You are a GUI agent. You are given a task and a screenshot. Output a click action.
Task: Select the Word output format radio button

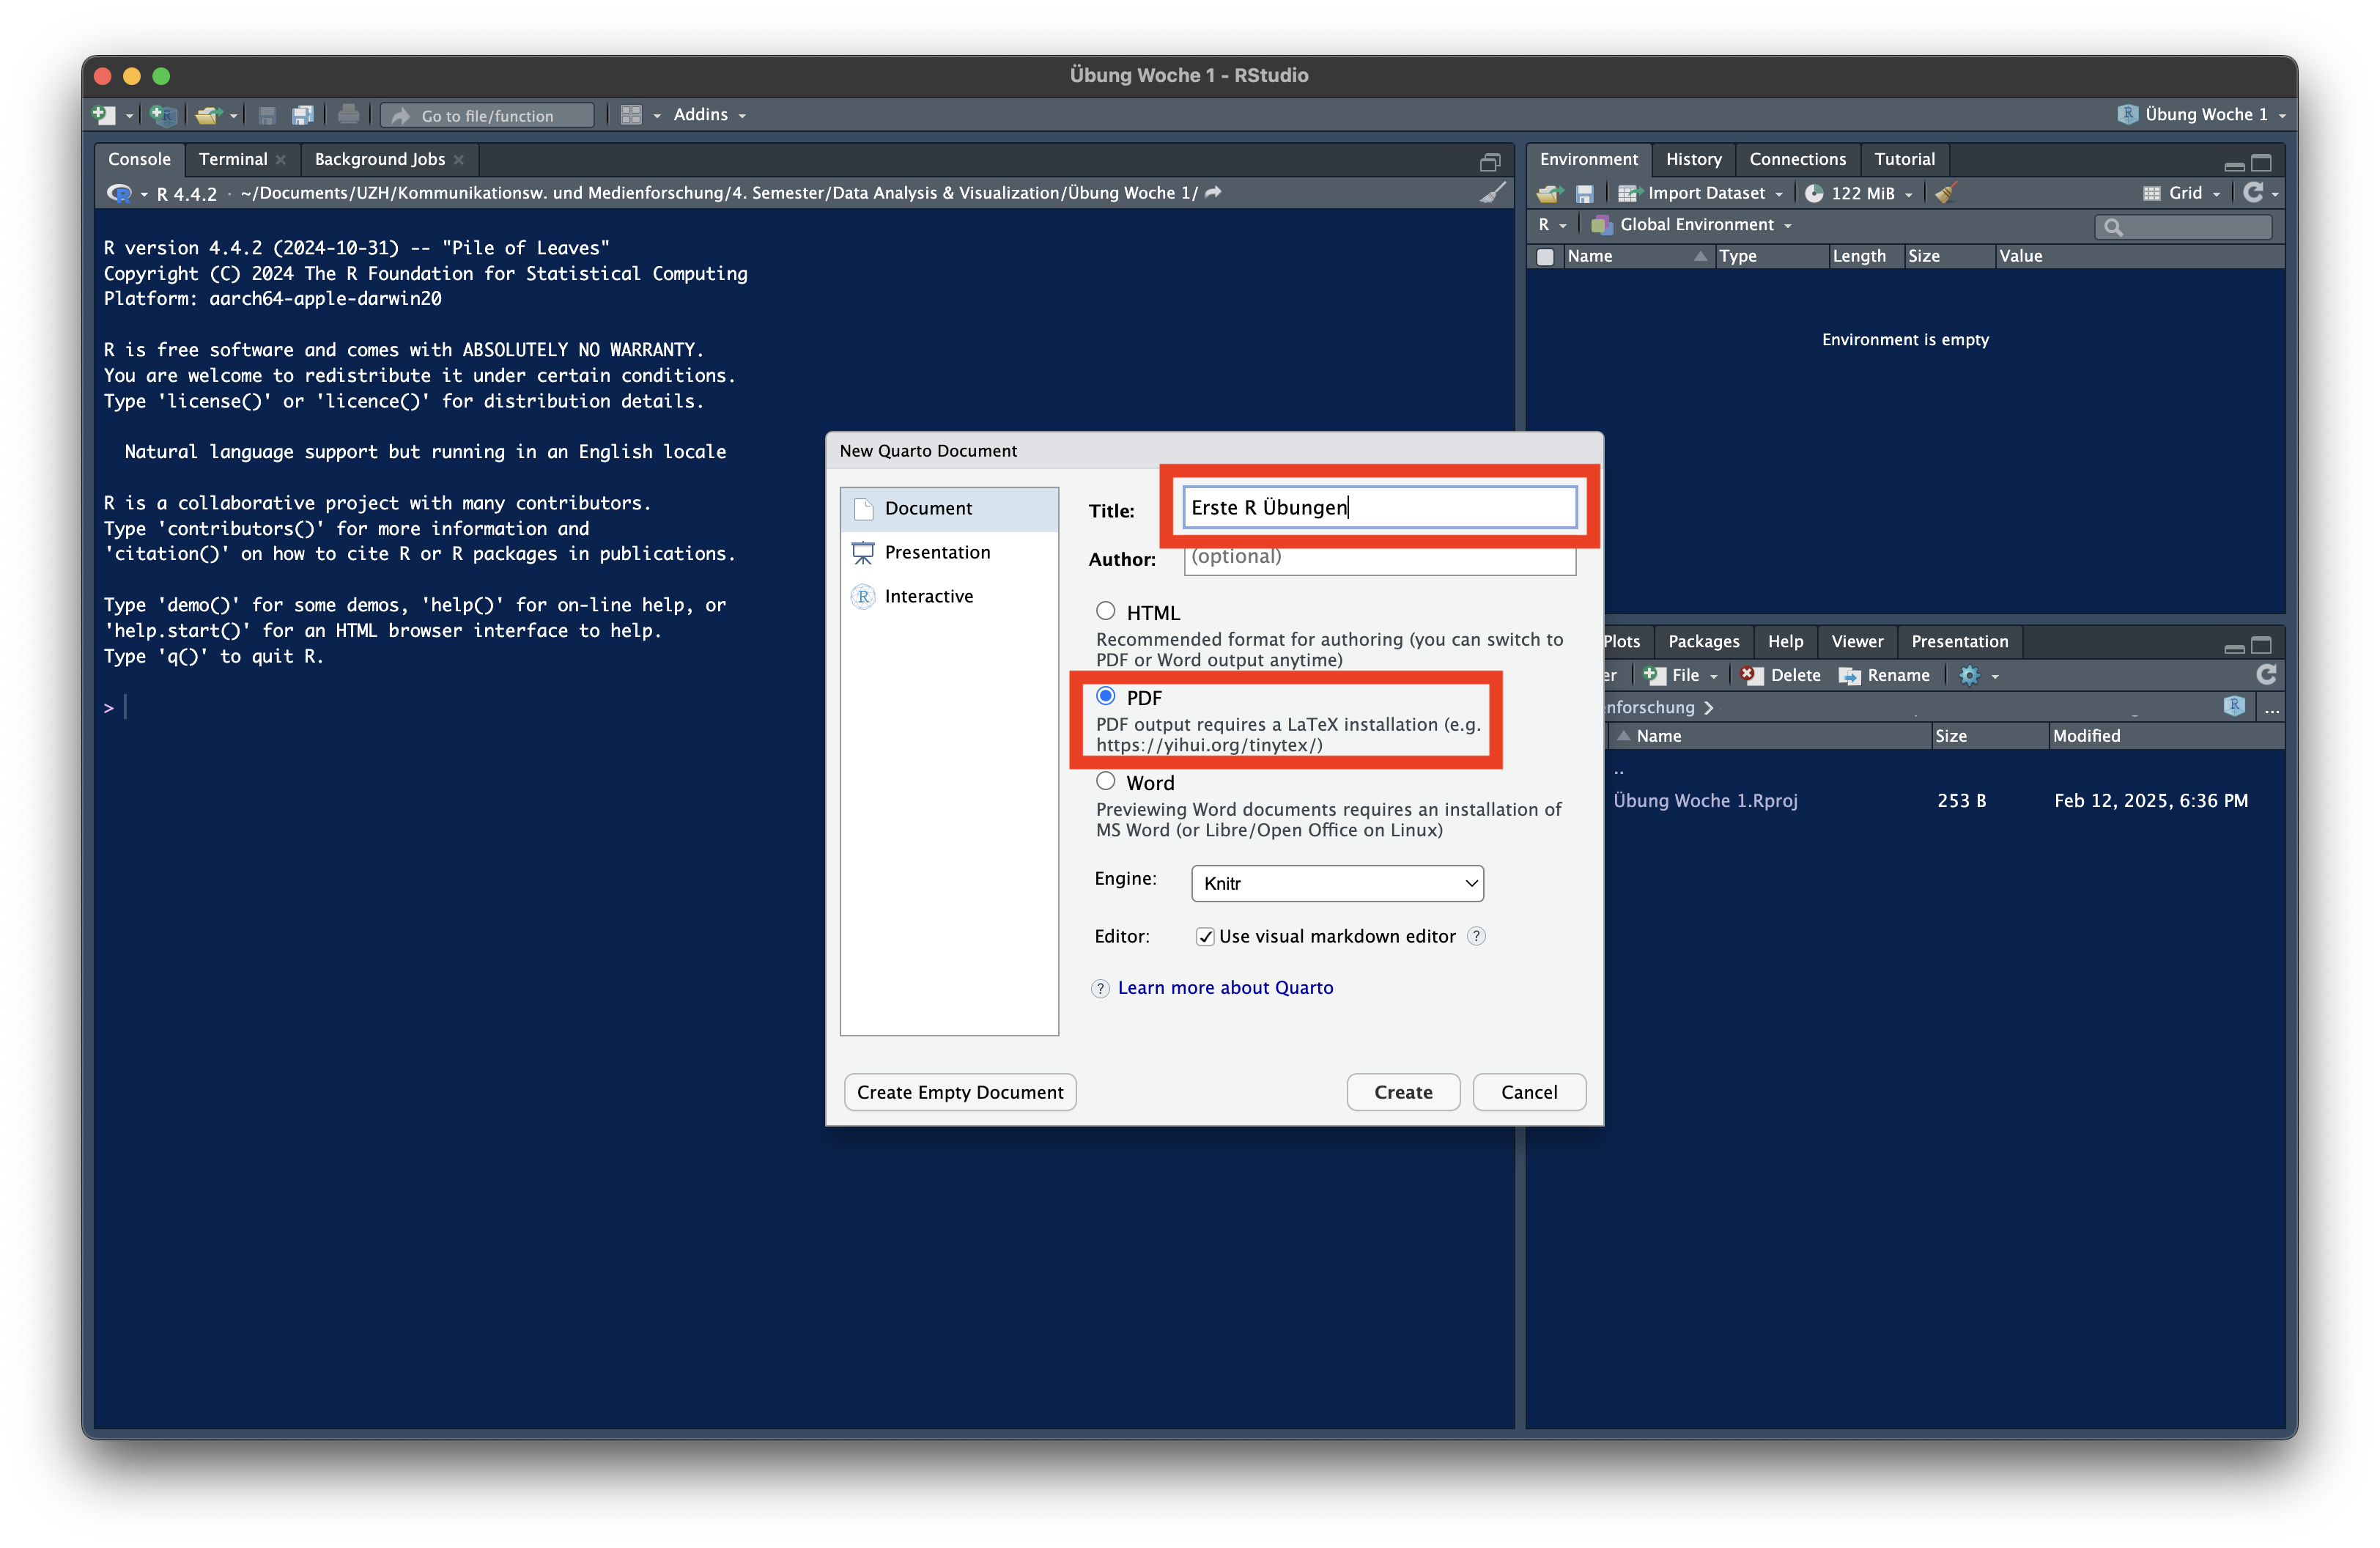click(x=1105, y=781)
